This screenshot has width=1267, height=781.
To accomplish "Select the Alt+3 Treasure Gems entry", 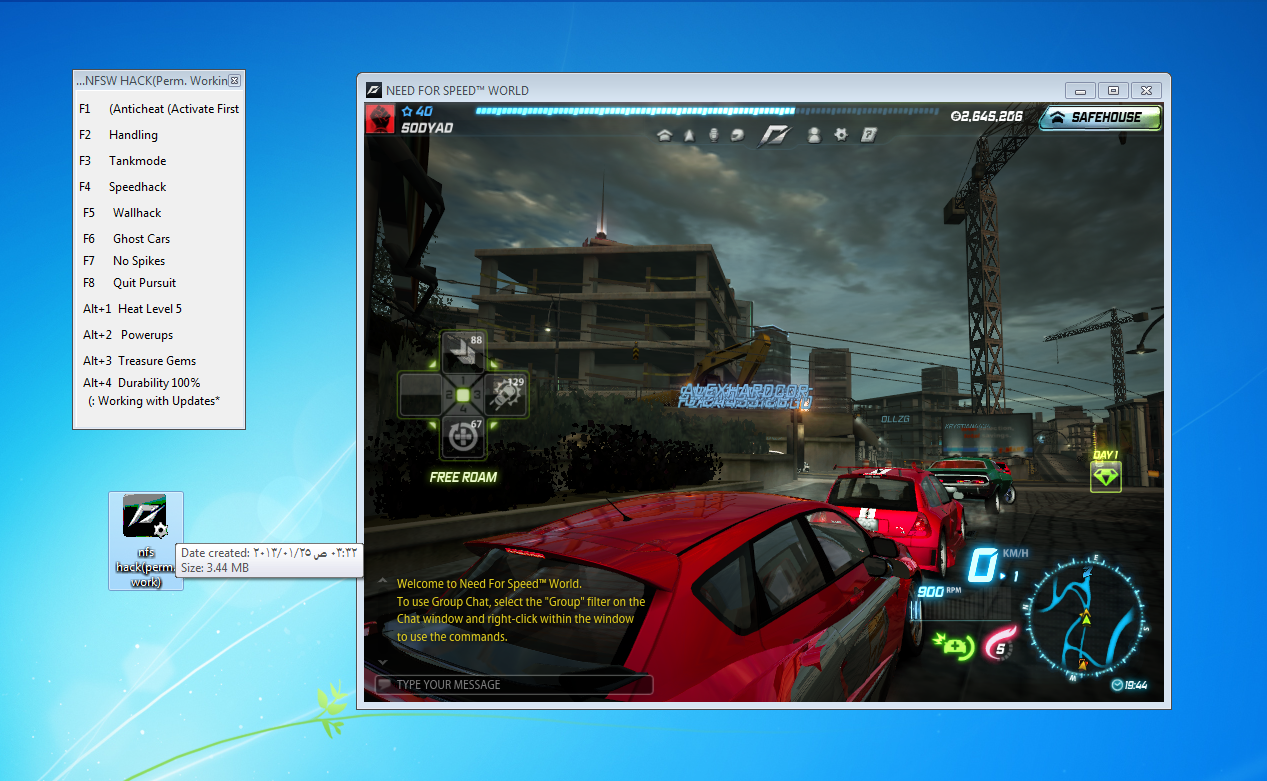I will 139,361.
